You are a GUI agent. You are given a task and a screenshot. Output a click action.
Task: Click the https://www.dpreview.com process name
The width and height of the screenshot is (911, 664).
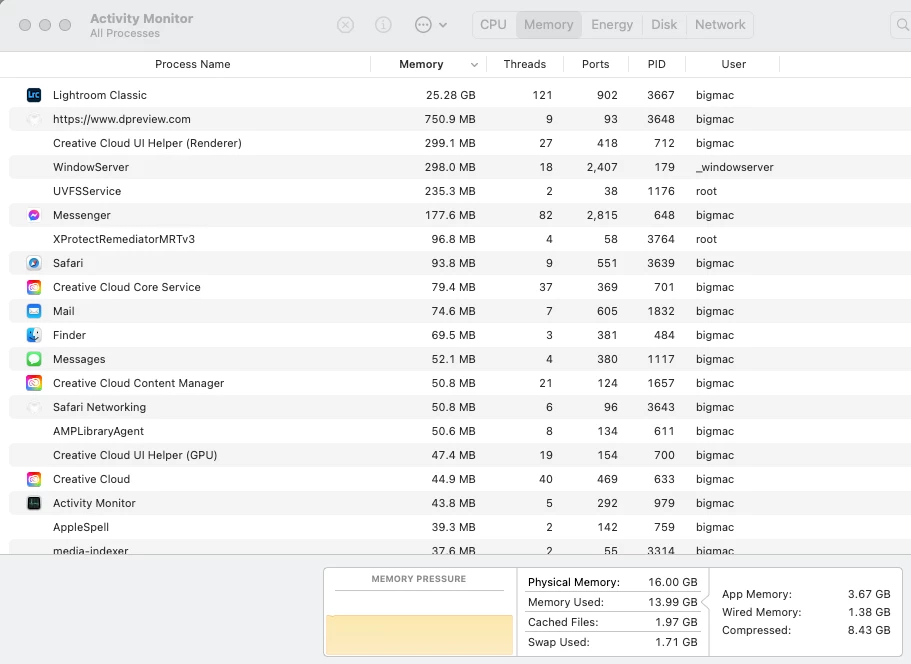coord(121,119)
